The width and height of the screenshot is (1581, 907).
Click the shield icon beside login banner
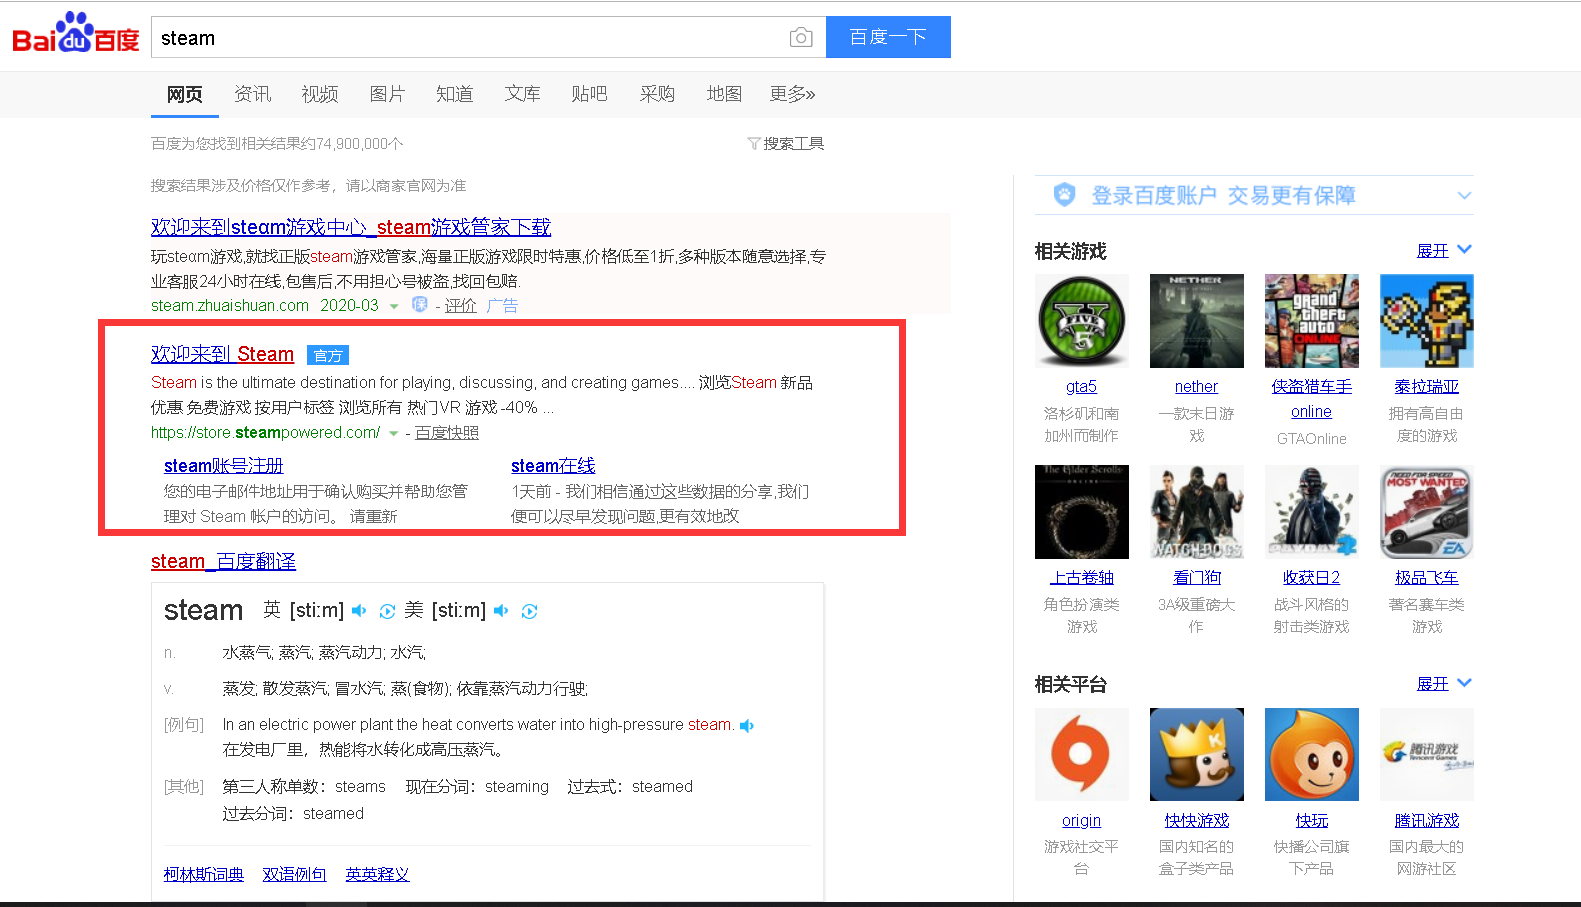coord(1065,195)
